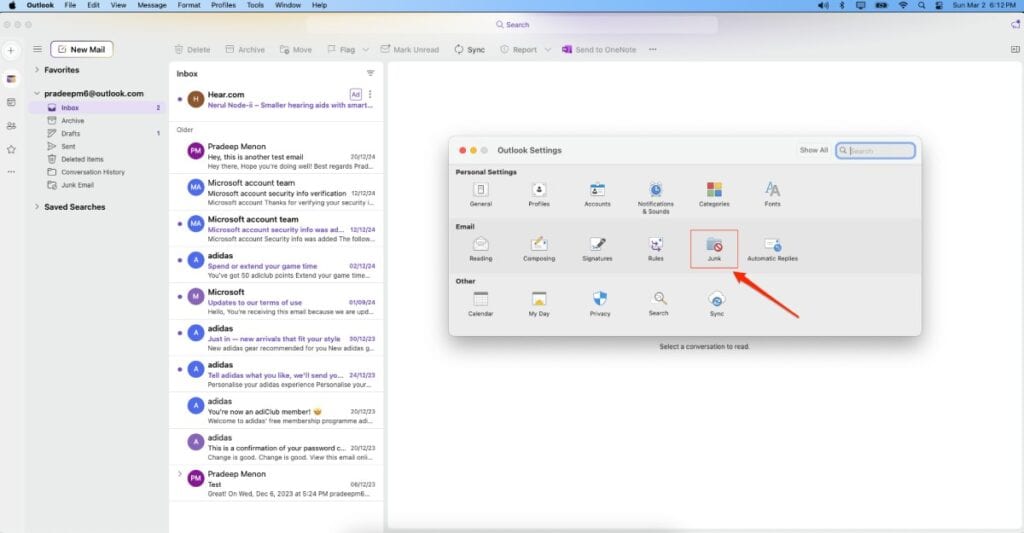Open the Tools menu
Viewport: 1024px width, 533px height.
[x=255, y=5]
